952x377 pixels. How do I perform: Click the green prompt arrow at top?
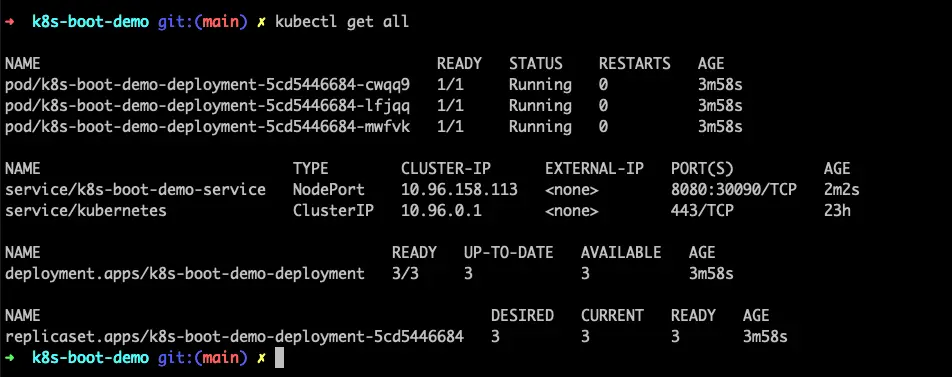point(10,22)
